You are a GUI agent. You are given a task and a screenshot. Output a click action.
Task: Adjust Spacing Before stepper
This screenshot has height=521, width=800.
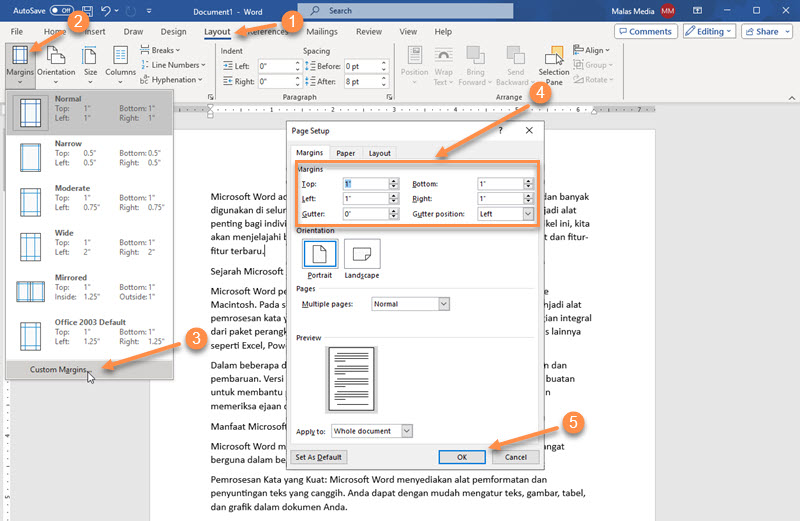pos(384,66)
